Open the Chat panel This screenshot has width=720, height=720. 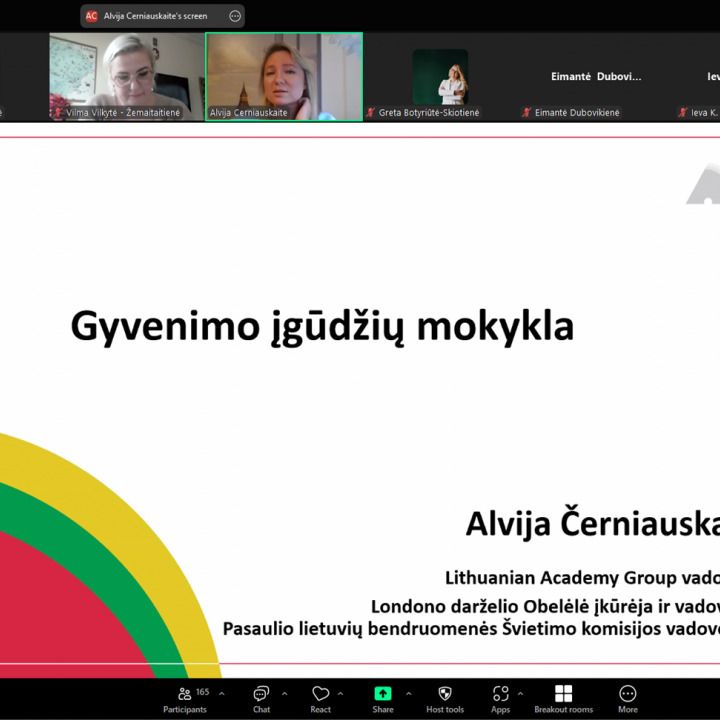261,699
